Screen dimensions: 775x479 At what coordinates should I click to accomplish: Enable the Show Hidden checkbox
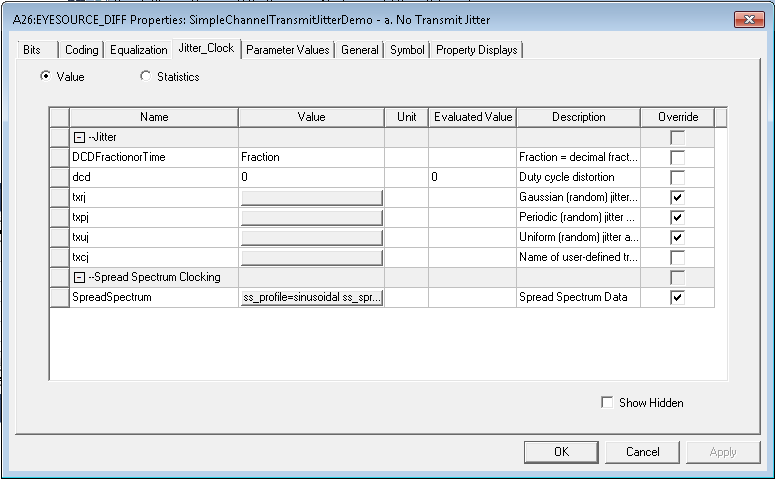(607, 402)
